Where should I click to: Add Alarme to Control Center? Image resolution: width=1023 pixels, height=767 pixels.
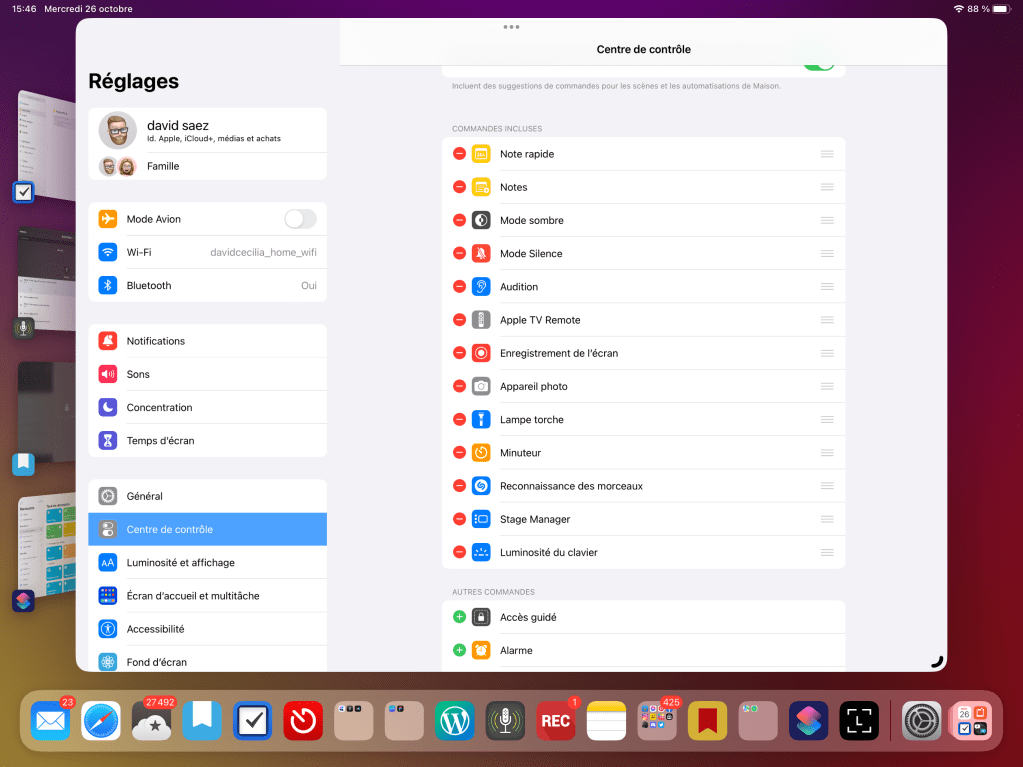tap(459, 650)
